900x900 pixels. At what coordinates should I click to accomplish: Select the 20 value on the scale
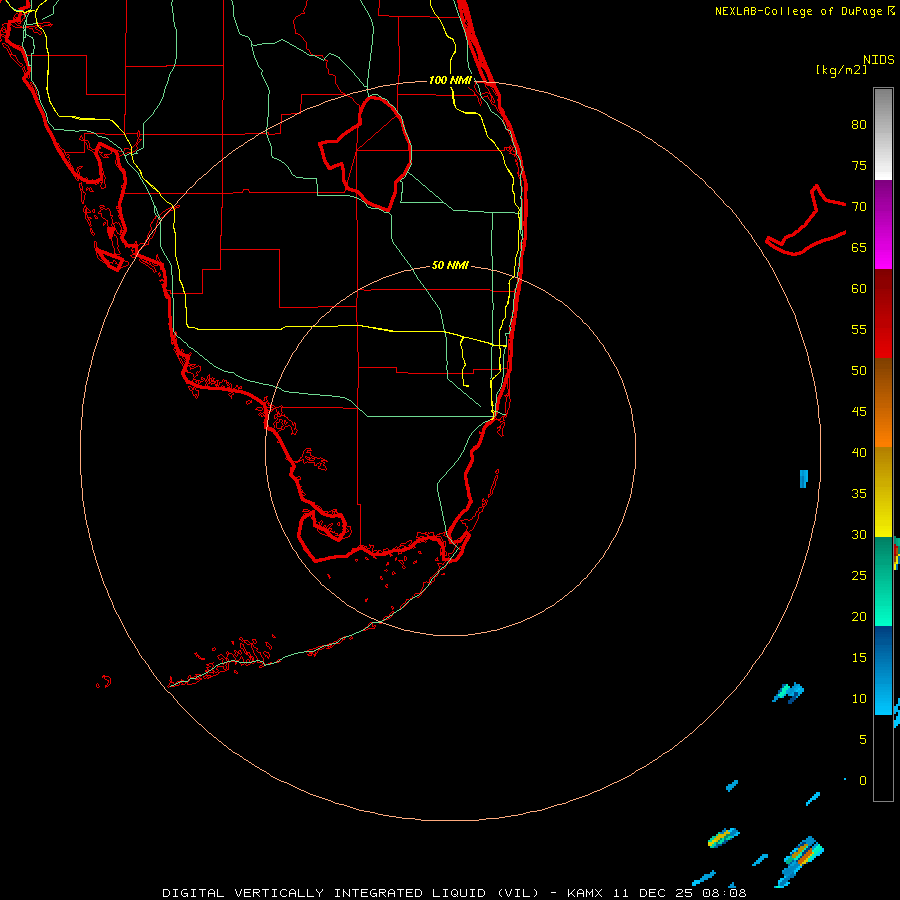click(859, 616)
